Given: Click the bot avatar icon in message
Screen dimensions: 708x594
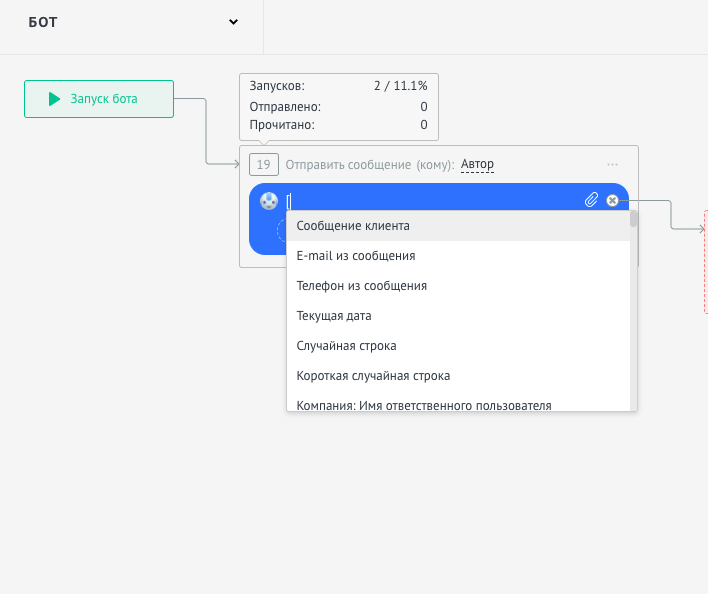Looking at the screenshot, I should (x=269, y=201).
